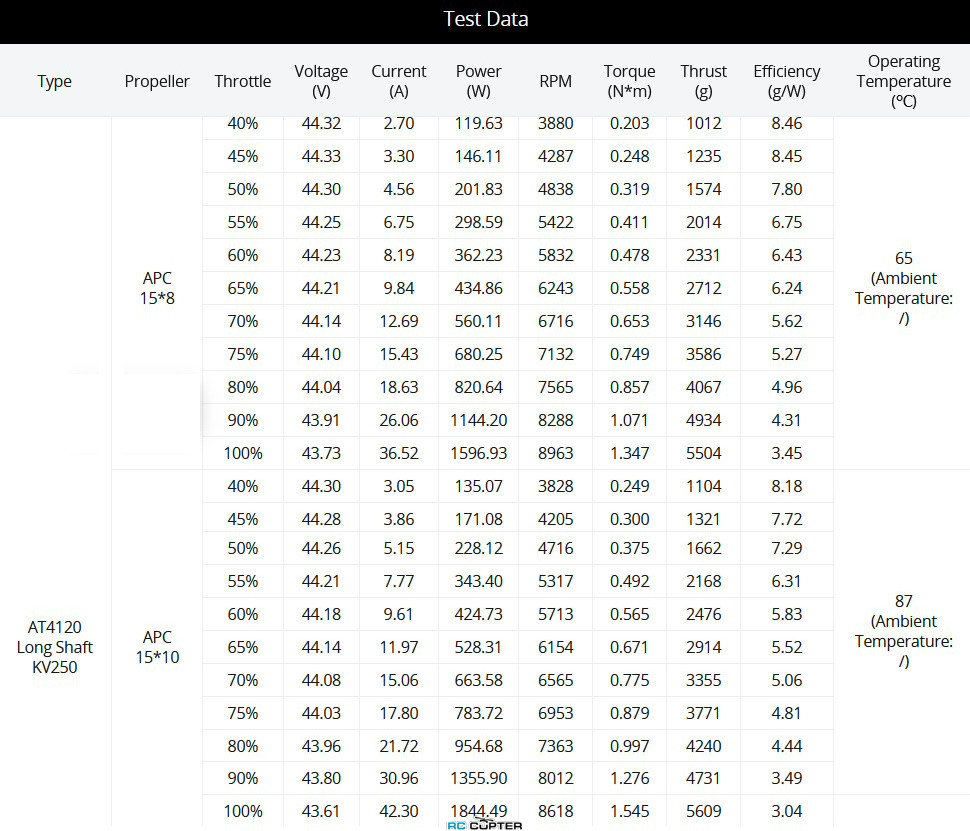Viewport: 970px width, 831px height.
Task: Select power value 1596.93
Action: 478,453
